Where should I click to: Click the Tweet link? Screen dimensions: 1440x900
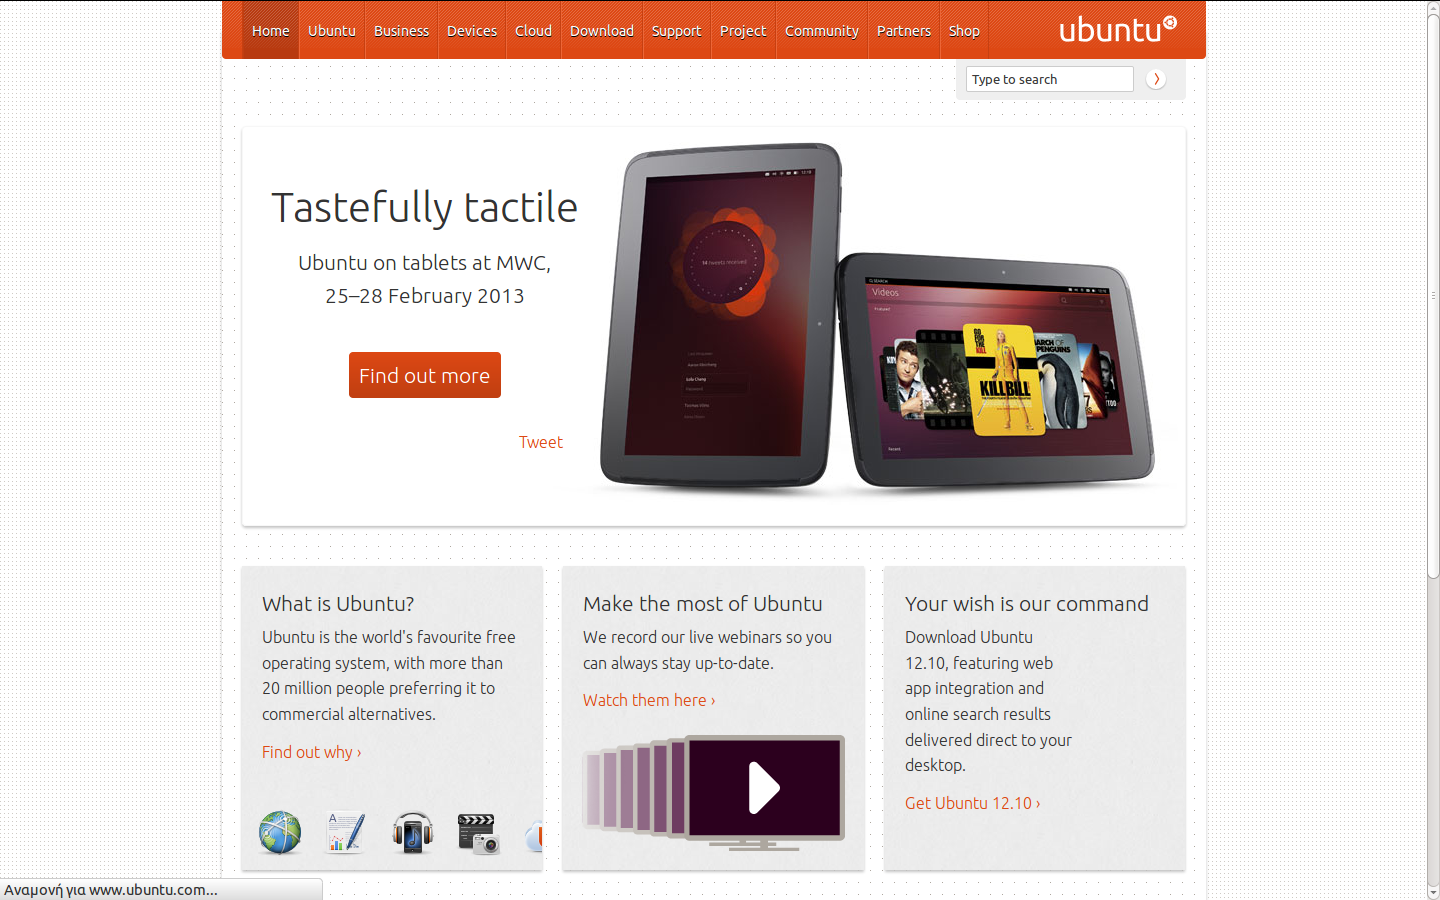(x=541, y=442)
